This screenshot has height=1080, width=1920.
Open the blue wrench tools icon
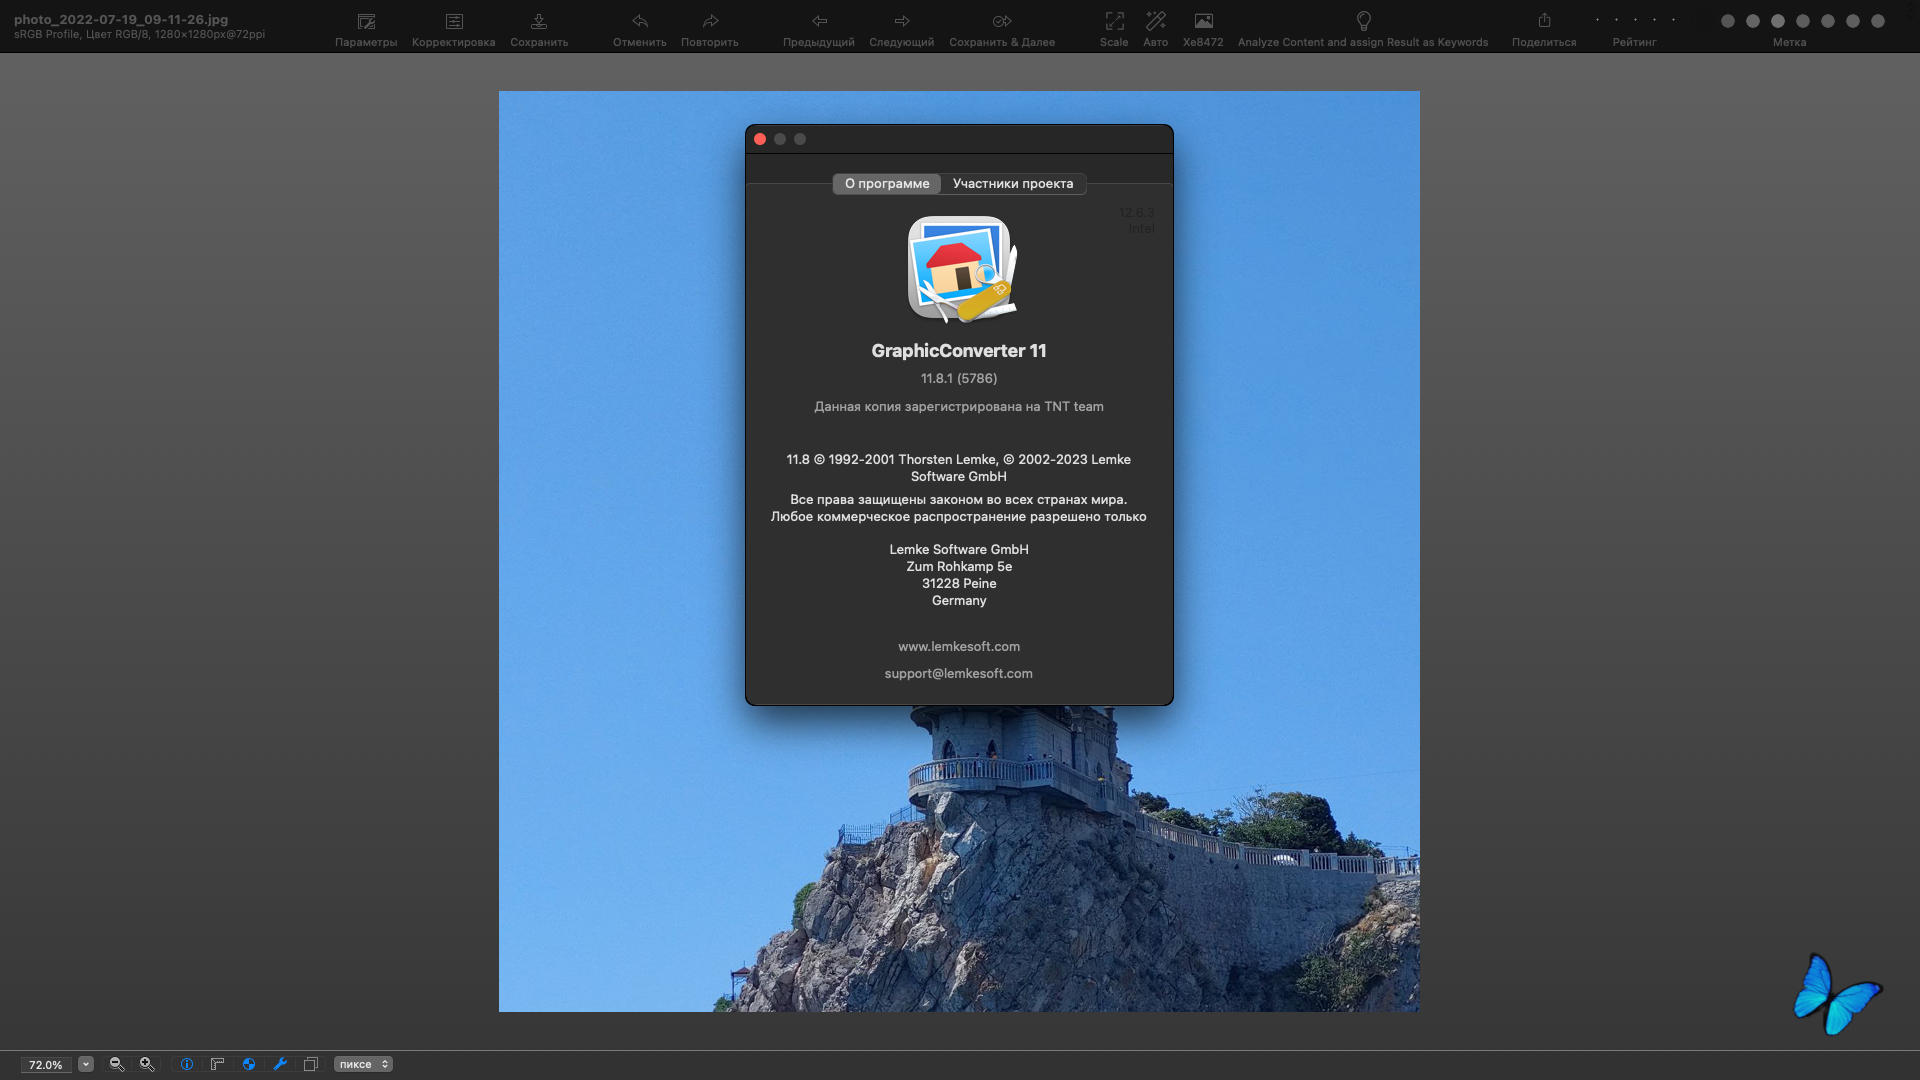coord(280,1064)
